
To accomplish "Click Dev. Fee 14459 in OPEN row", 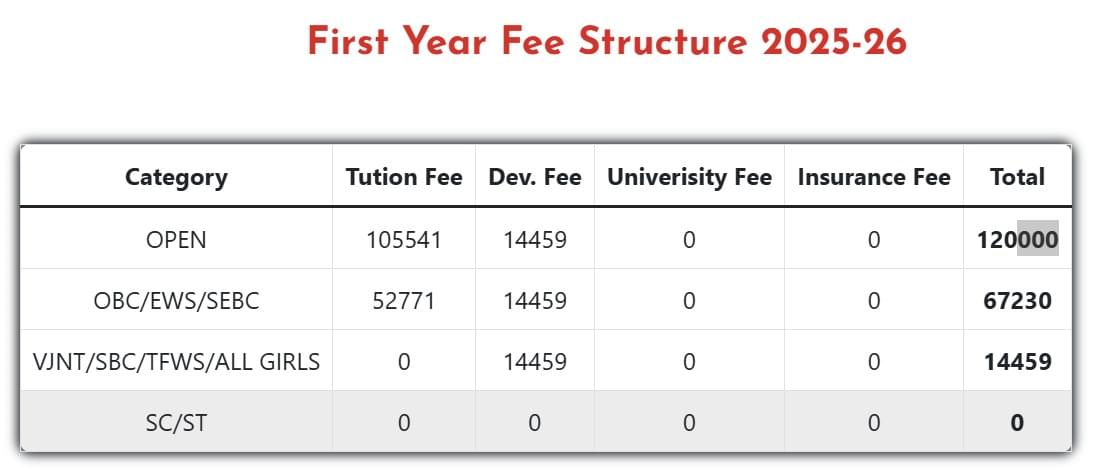I will 535,239.
